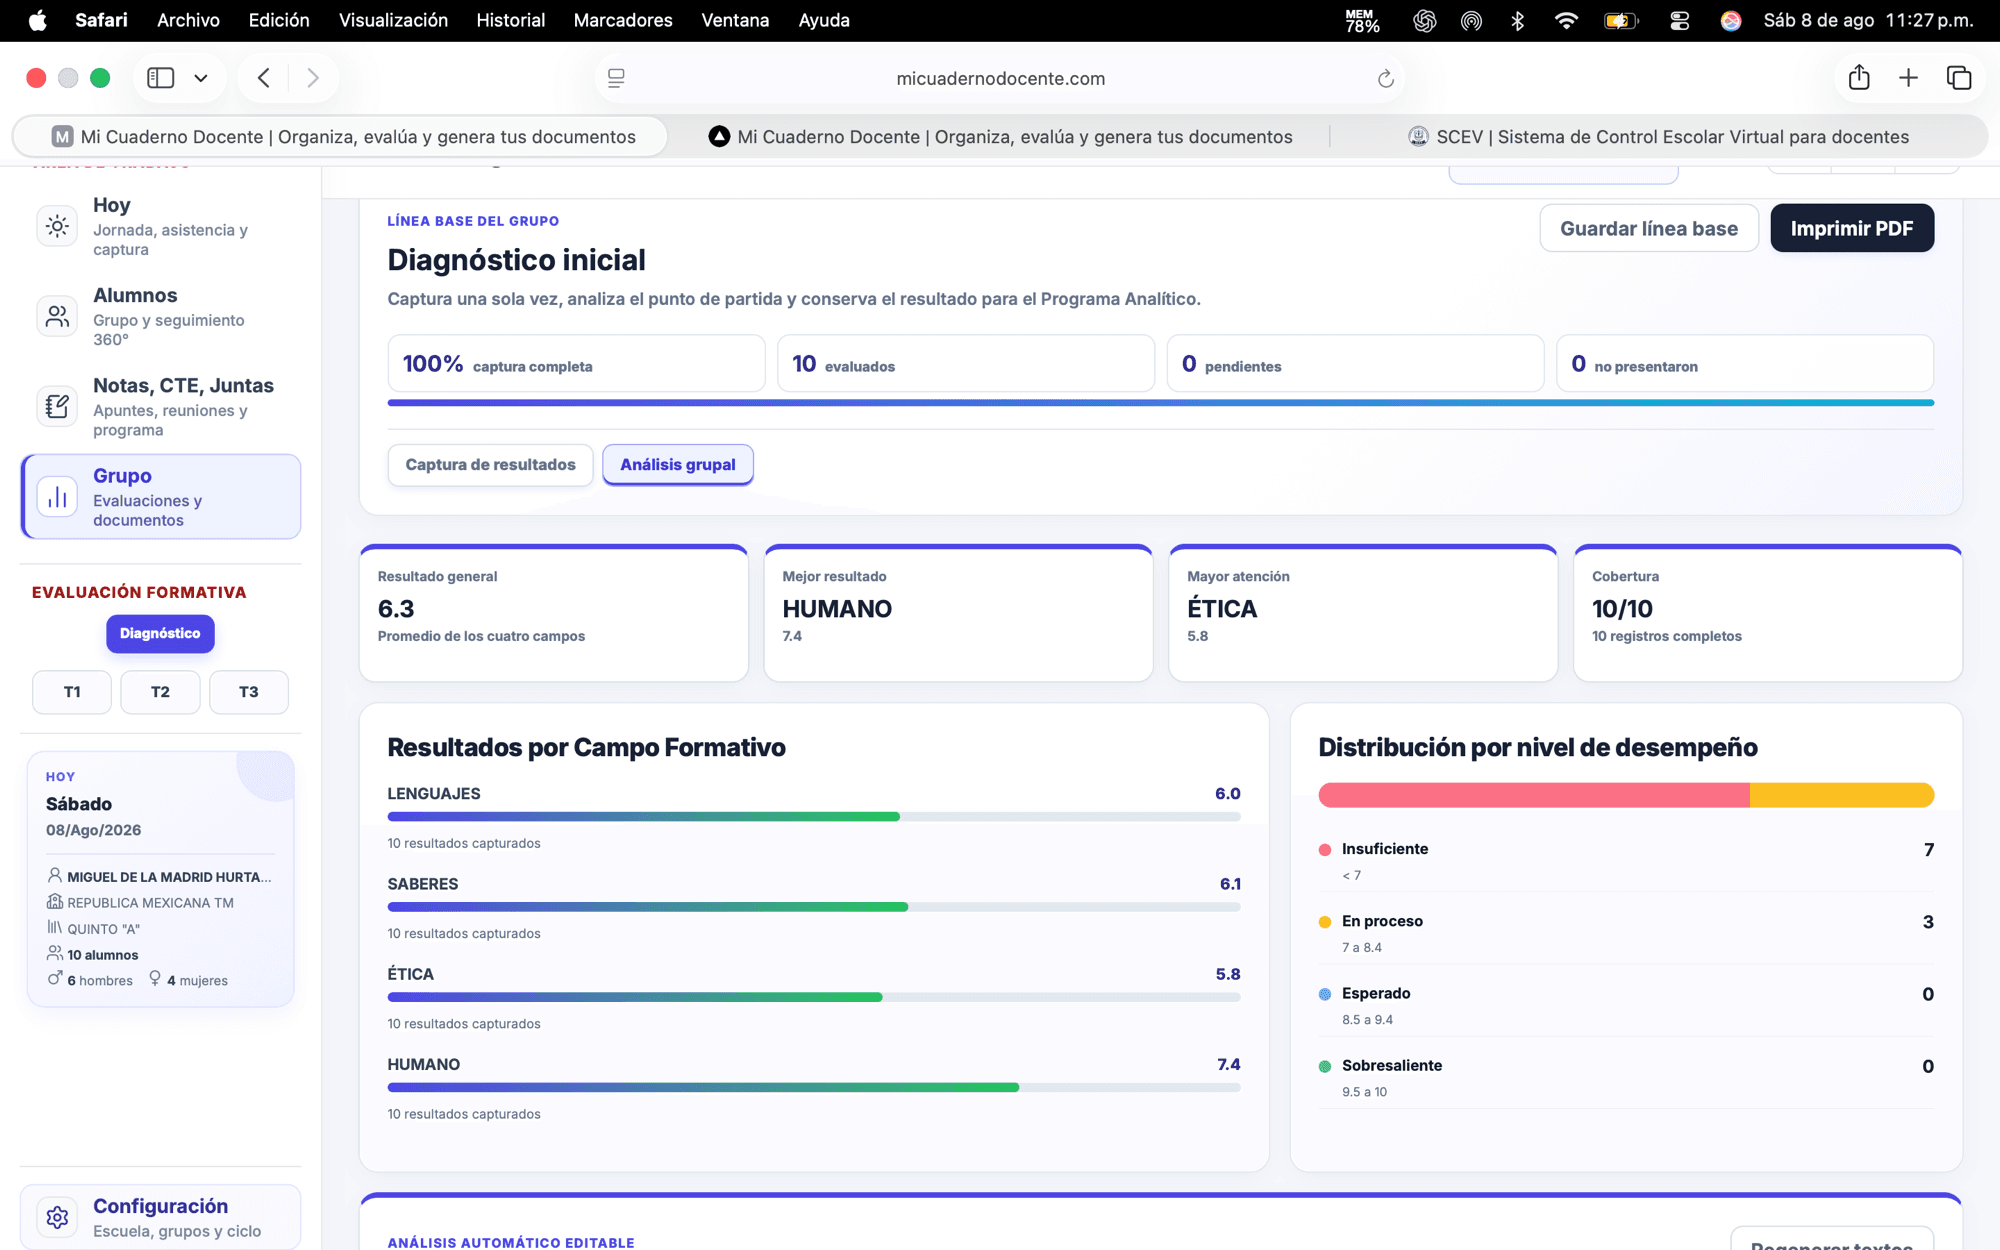Go forward with the Safari forward arrow
This screenshot has height=1250, width=2000.
tap(313, 78)
